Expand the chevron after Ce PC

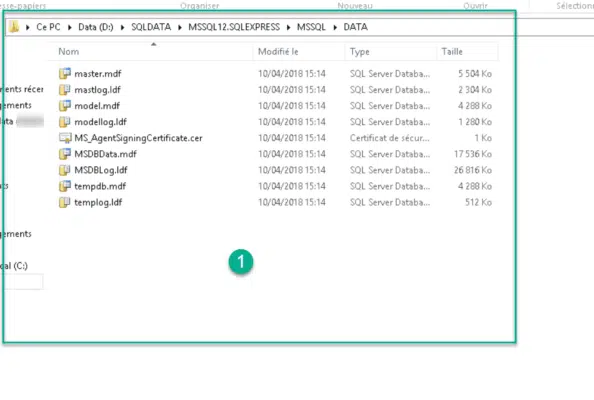pyautogui.click(x=70, y=27)
